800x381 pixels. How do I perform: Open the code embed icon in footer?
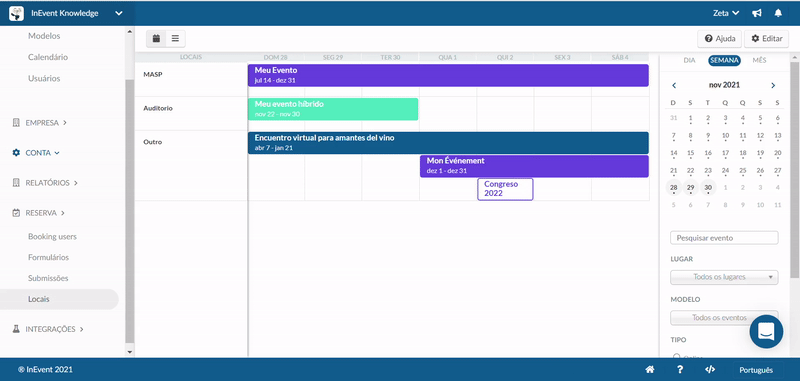(x=710, y=370)
